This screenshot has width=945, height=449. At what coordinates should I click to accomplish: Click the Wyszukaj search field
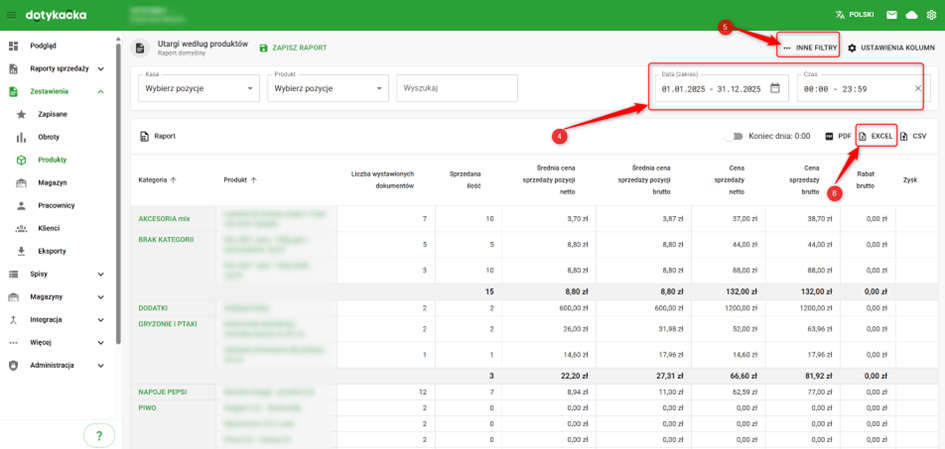pos(457,89)
